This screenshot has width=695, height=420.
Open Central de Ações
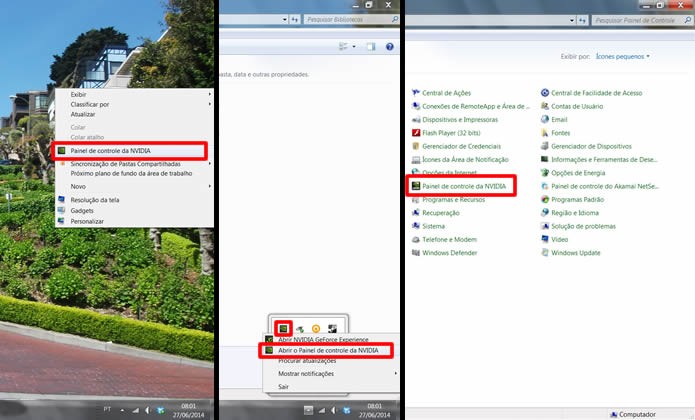pos(446,93)
